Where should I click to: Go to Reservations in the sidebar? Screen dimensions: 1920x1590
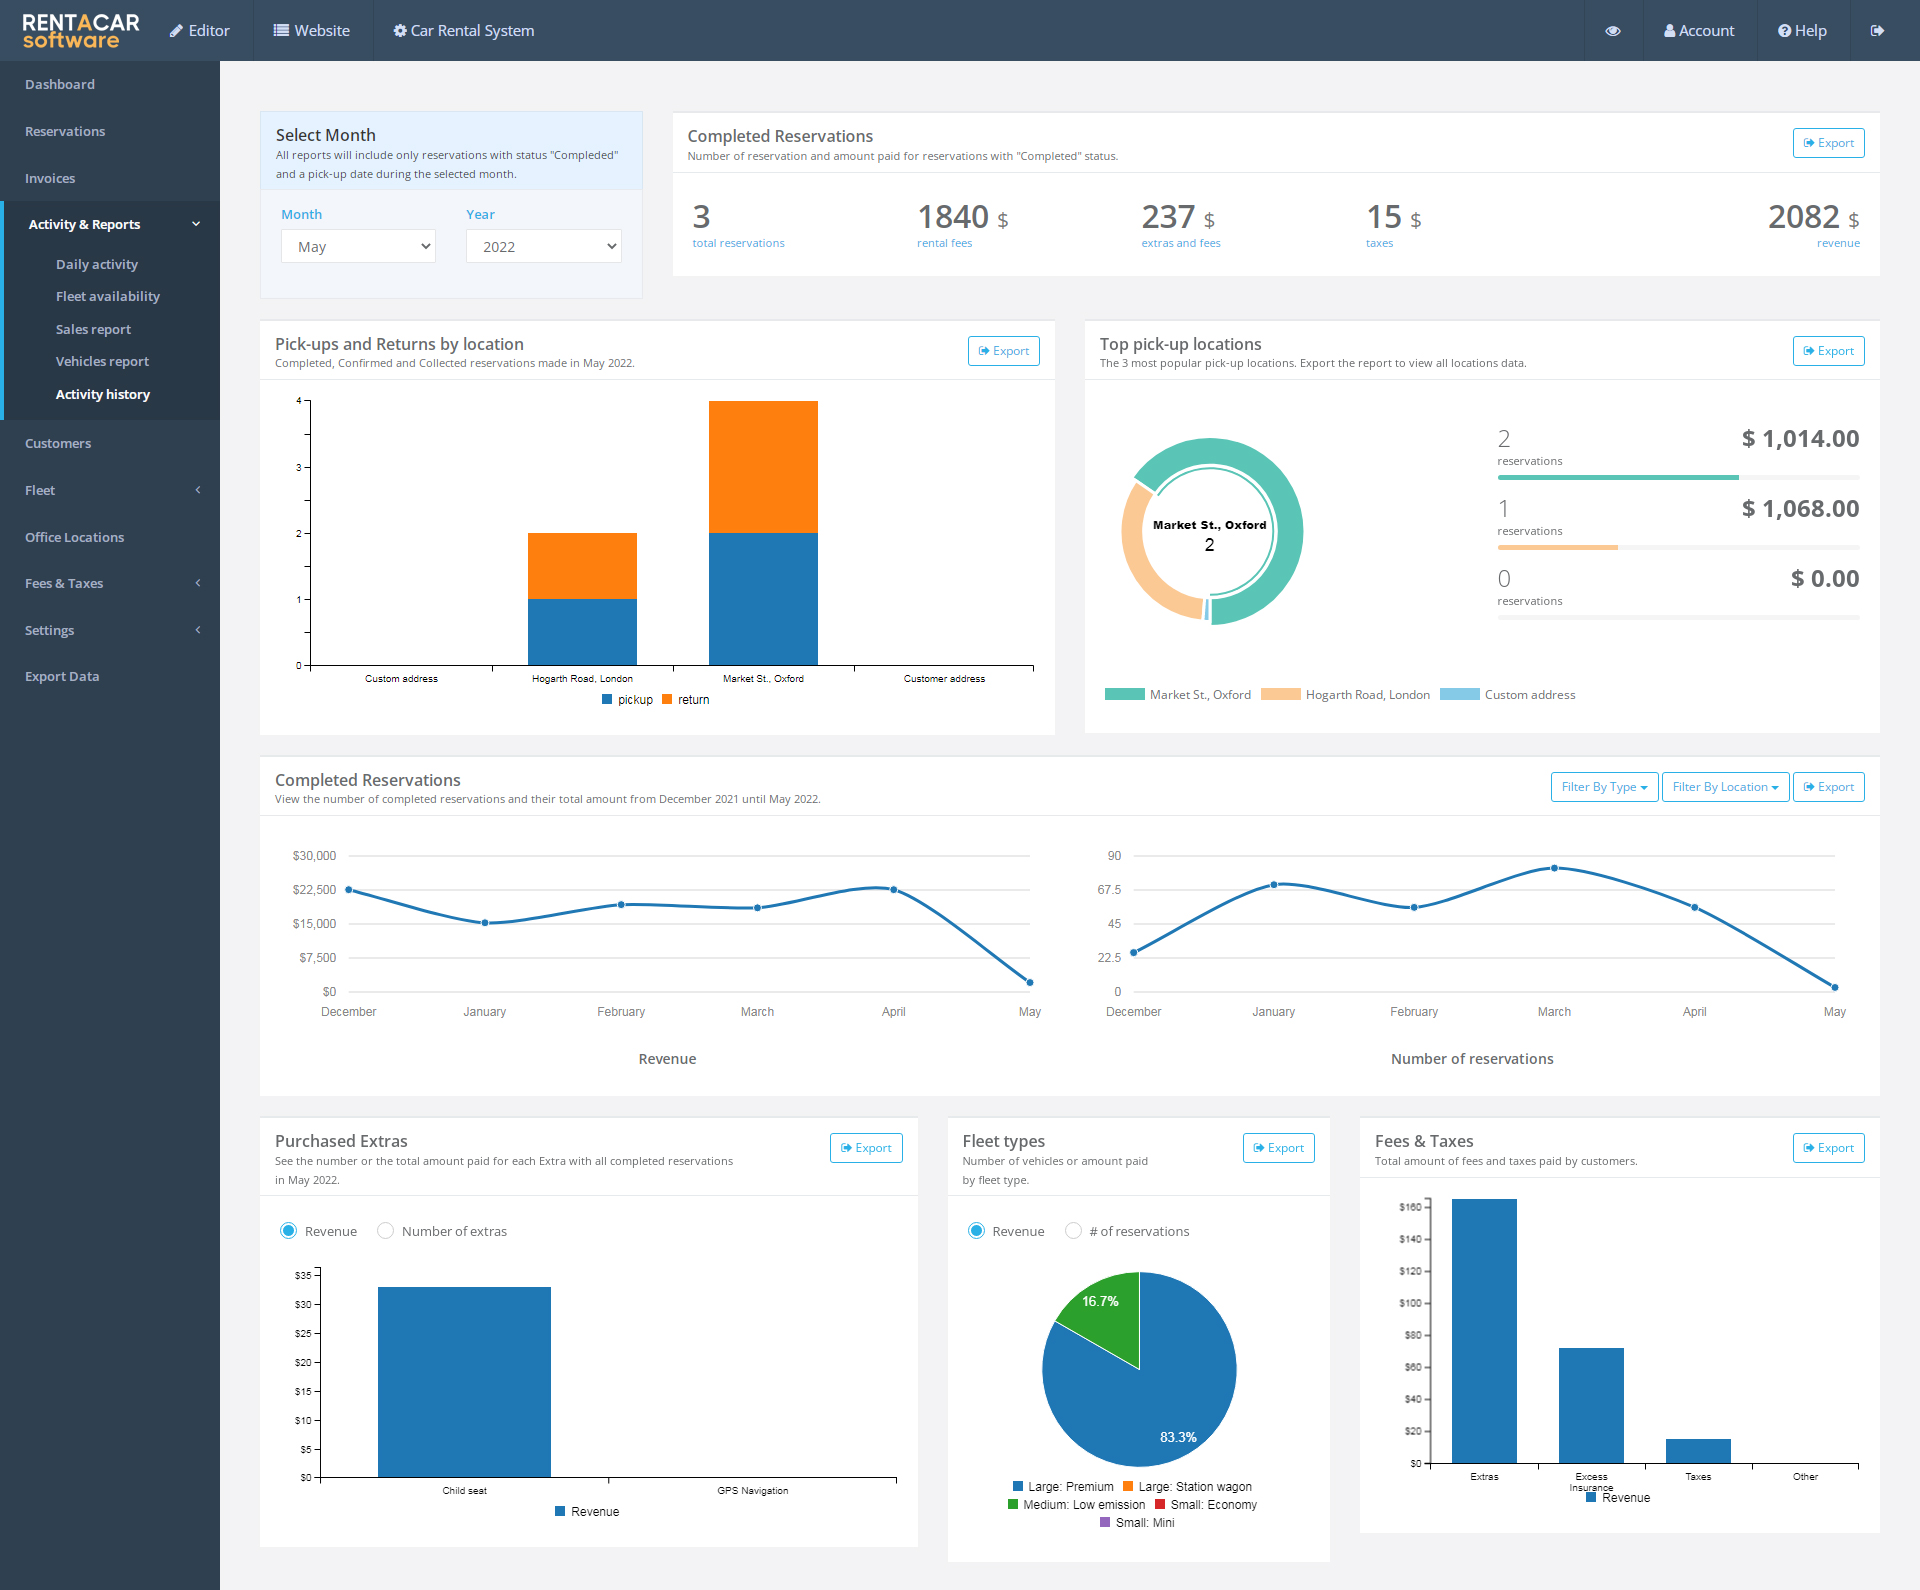click(65, 131)
